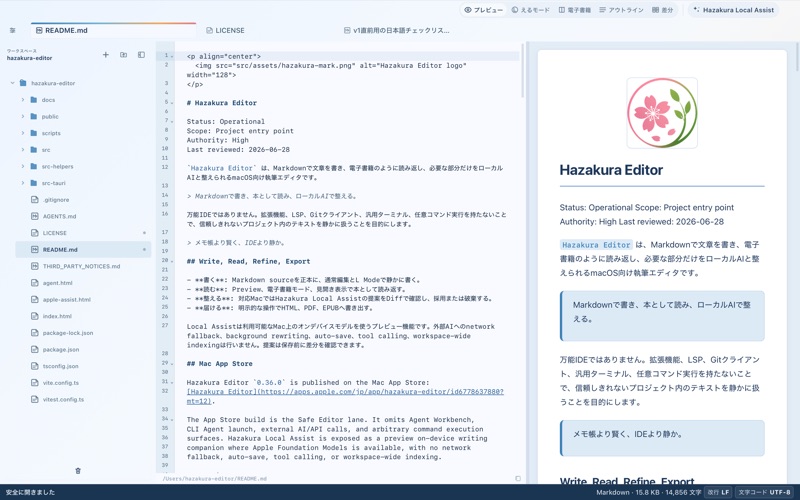
Task: Click line number 12 in the gutter
Action: click(165, 167)
